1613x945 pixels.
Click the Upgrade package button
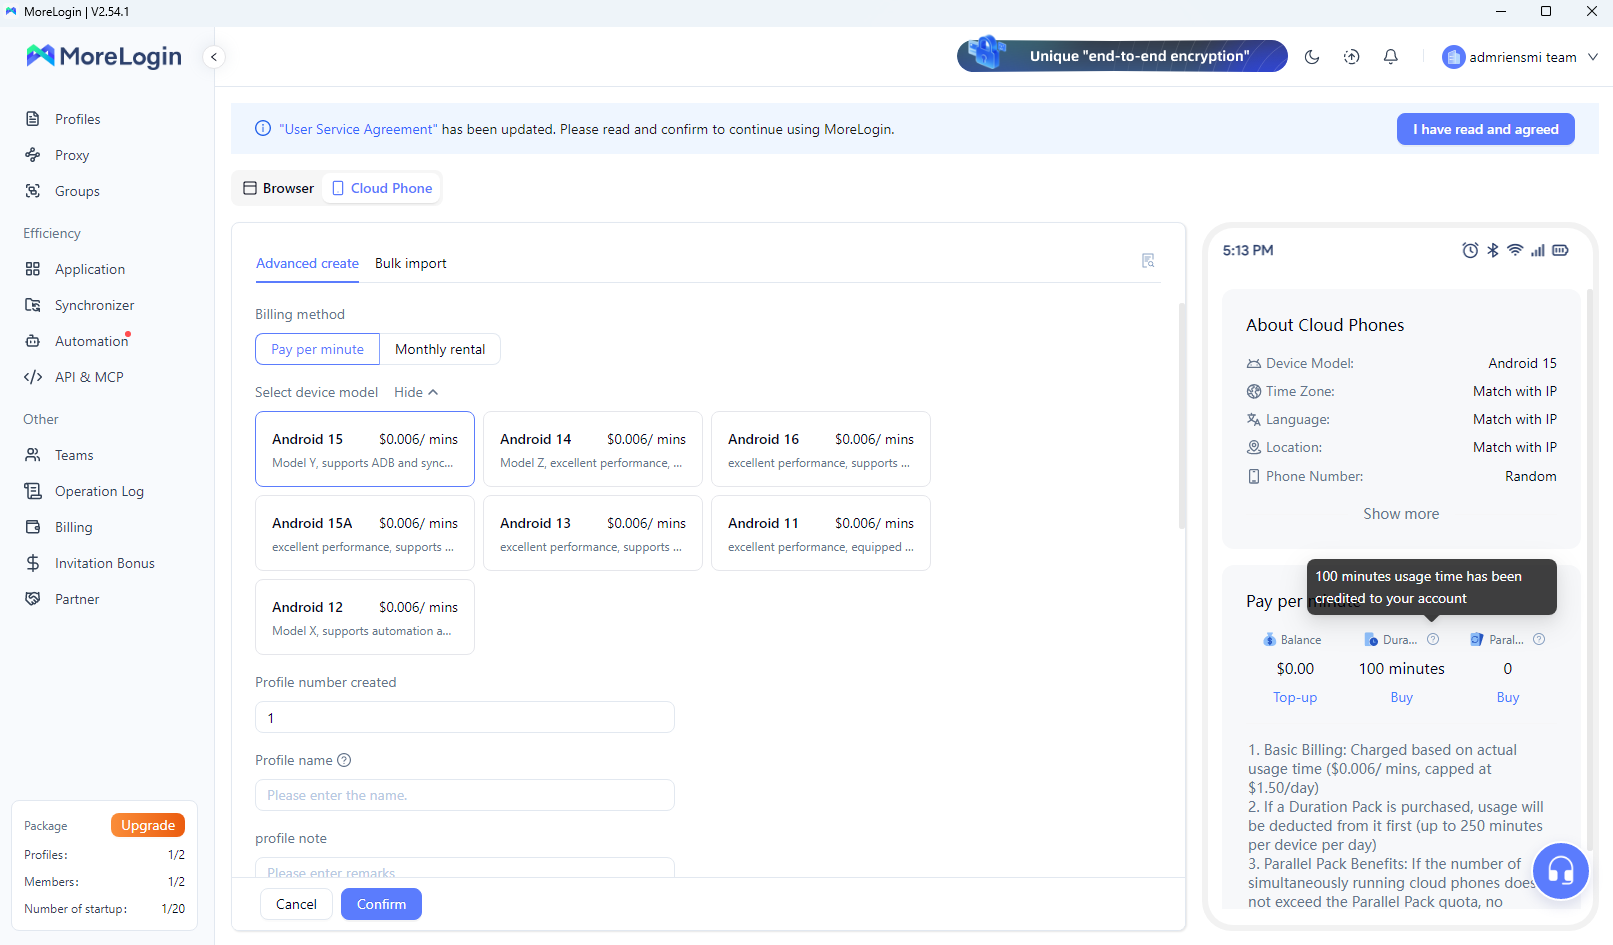pyautogui.click(x=148, y=825)
